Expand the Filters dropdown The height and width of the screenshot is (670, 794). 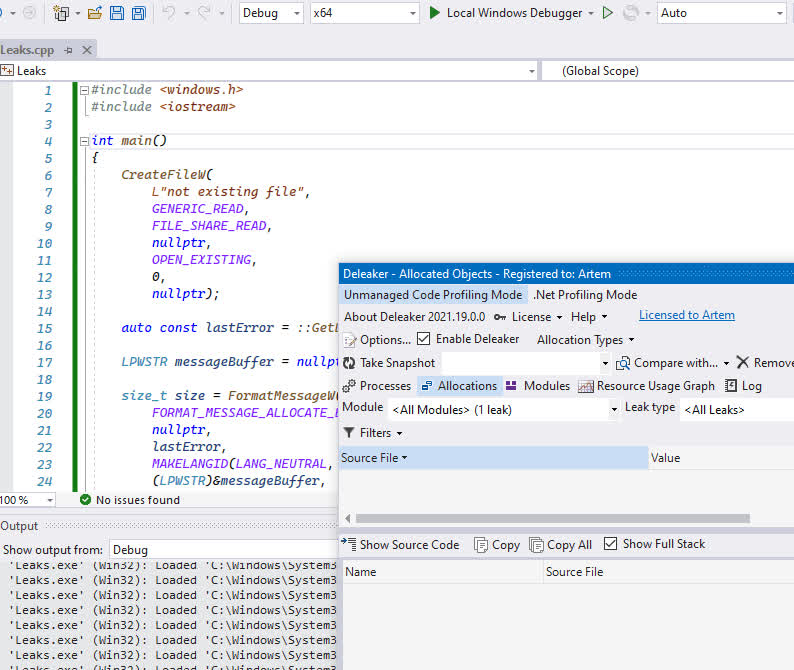click(x=374, y=433)
